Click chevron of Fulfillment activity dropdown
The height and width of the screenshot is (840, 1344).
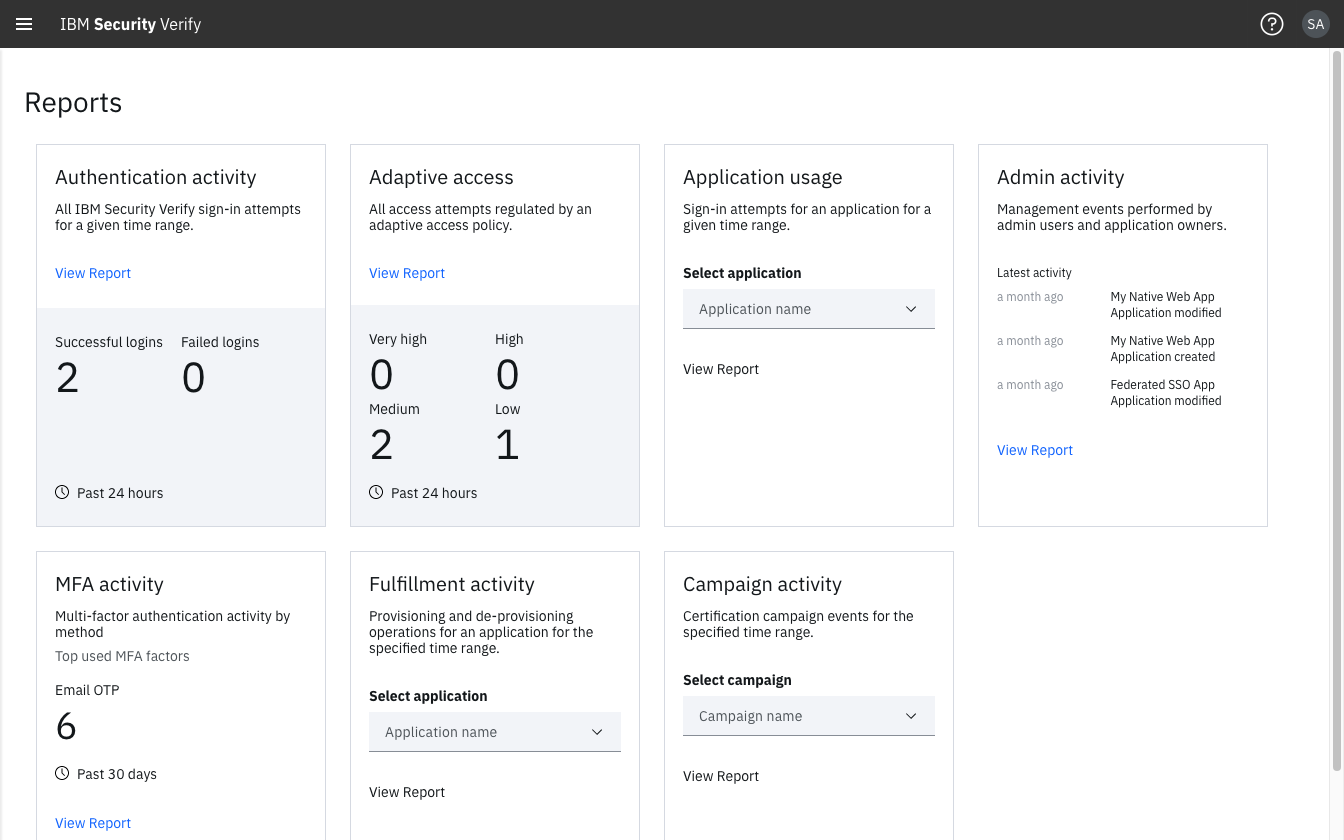click(x=597, y=732)
